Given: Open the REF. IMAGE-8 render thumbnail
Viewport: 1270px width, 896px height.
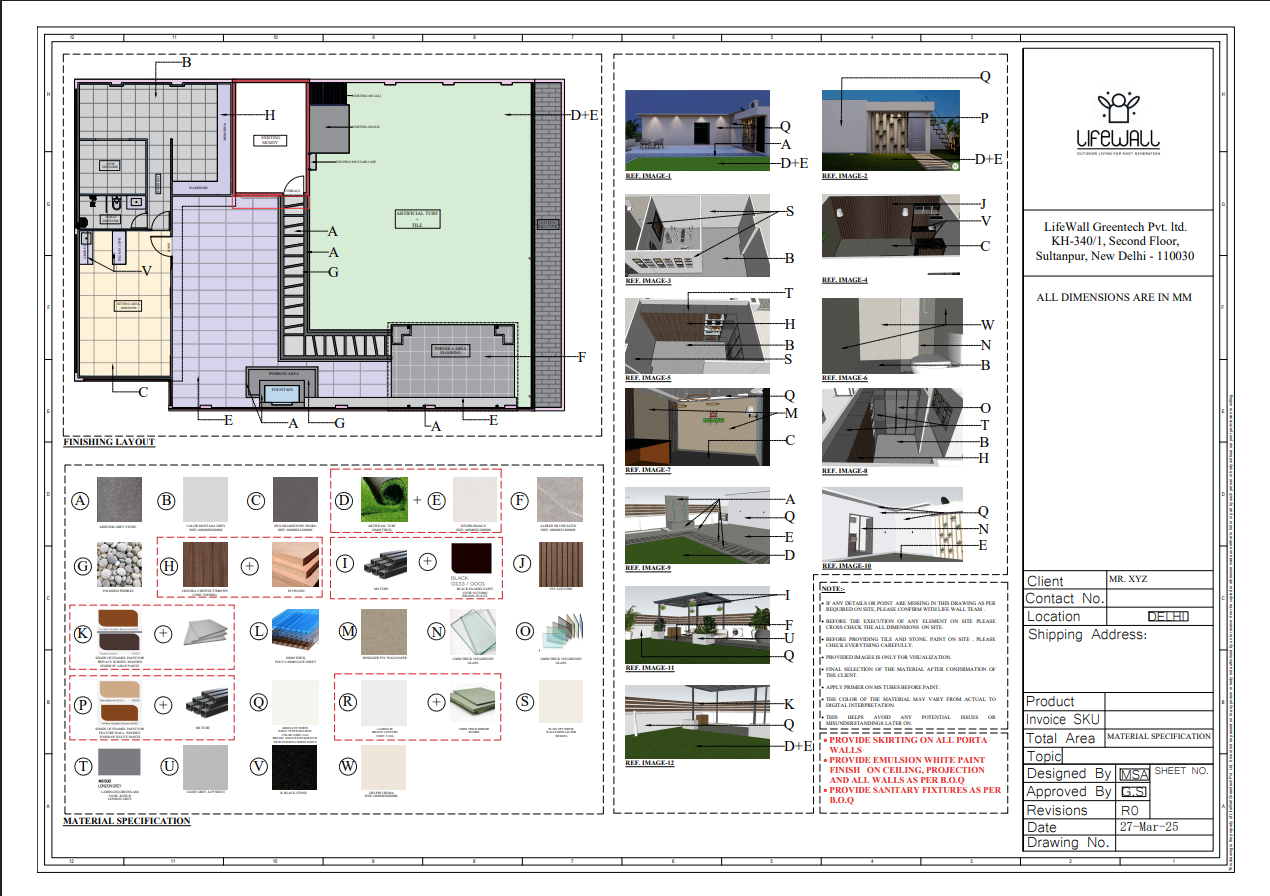Looking at the screenshot, I should coord(894,427).
